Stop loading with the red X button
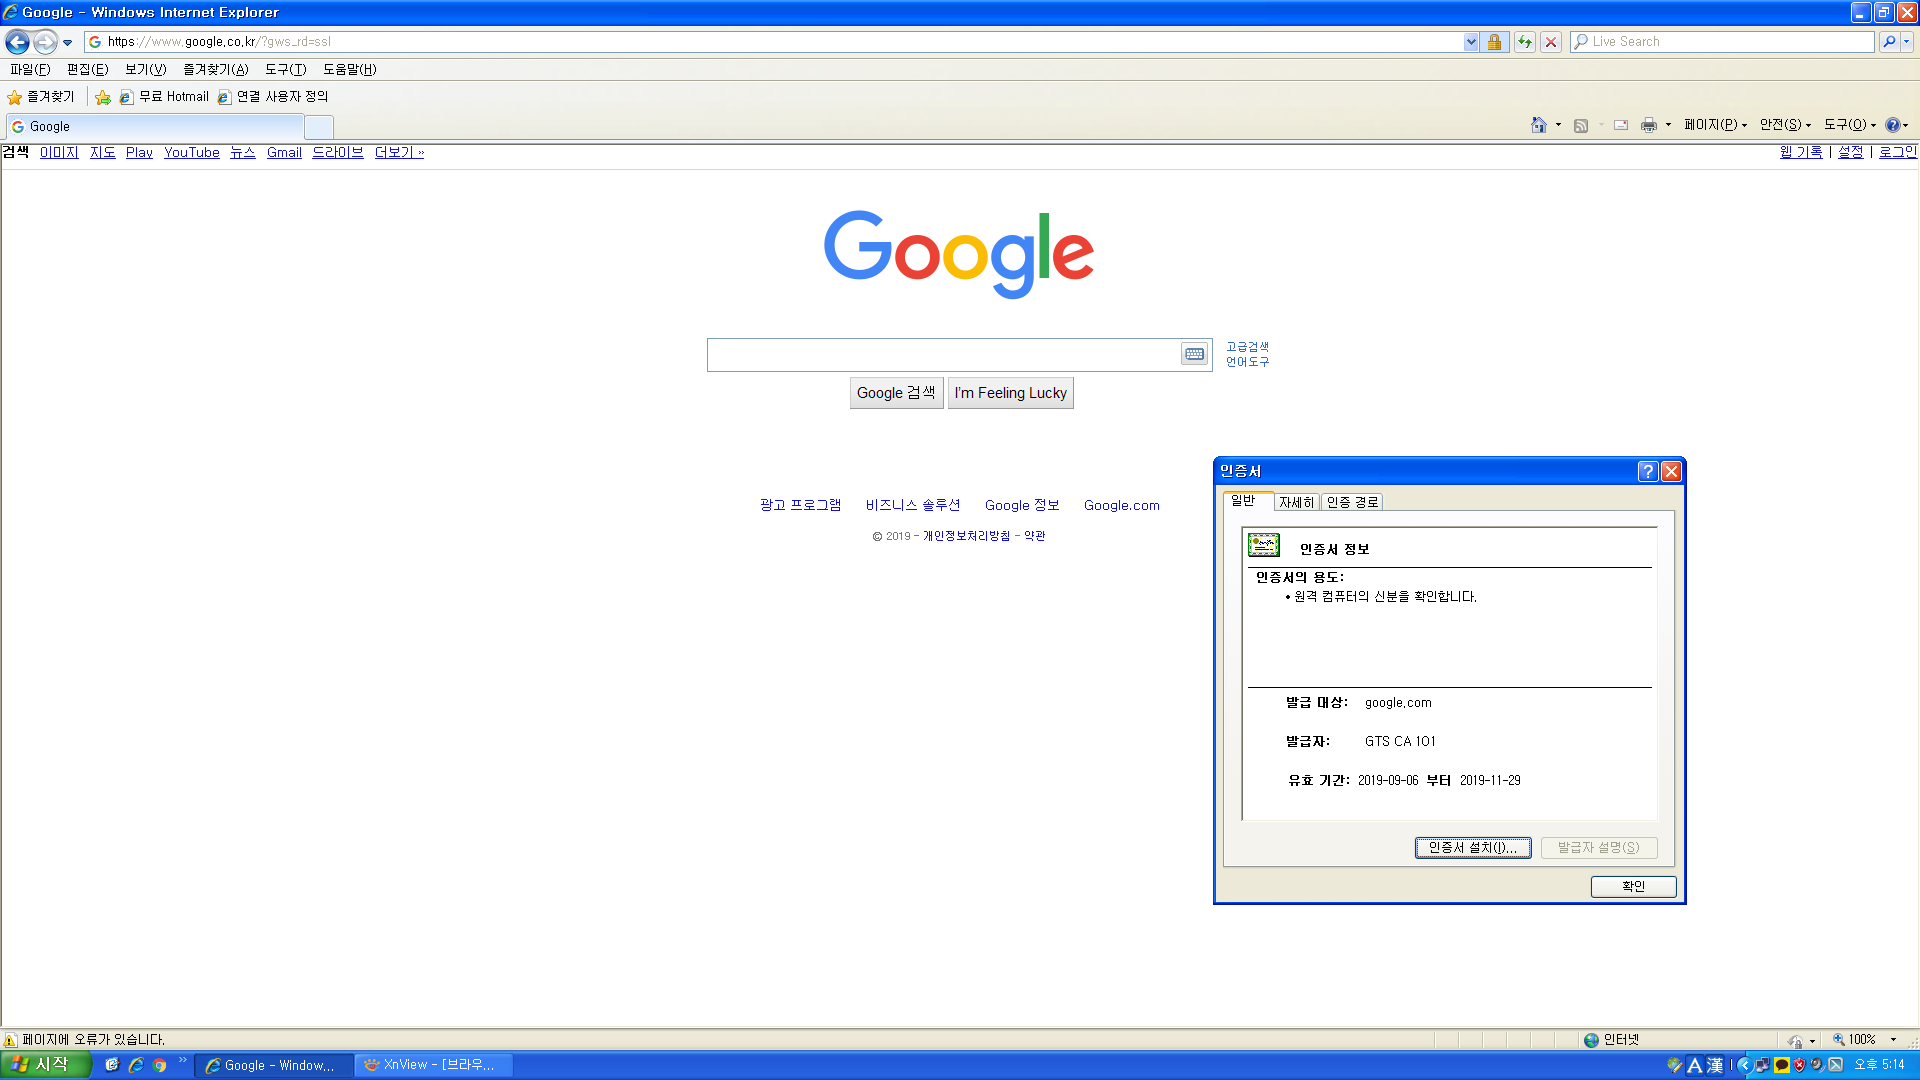The width and height of the screenshot is (1920, 1080). tap(1551, 42)
